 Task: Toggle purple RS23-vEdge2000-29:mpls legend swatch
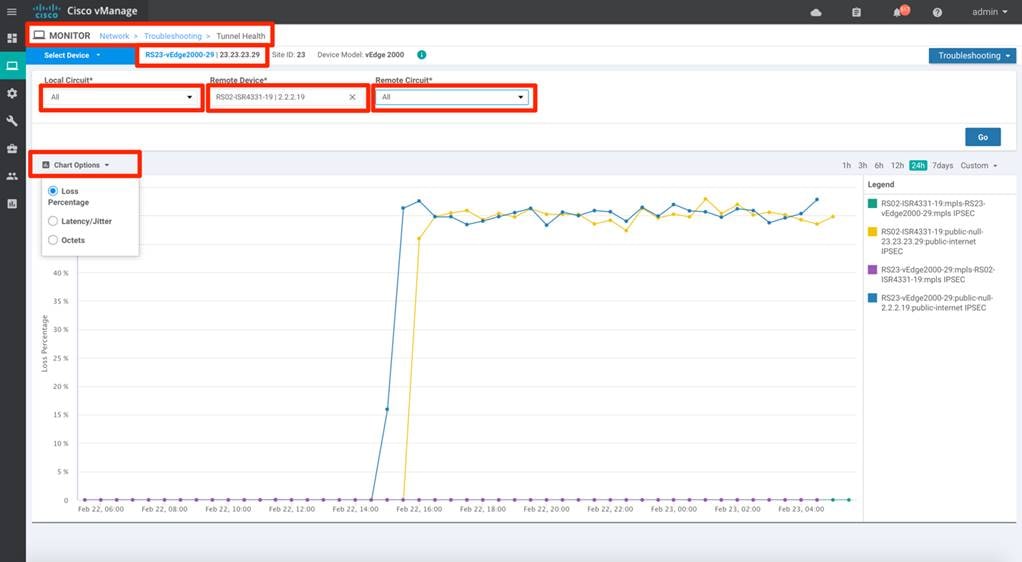click(872, 269)
